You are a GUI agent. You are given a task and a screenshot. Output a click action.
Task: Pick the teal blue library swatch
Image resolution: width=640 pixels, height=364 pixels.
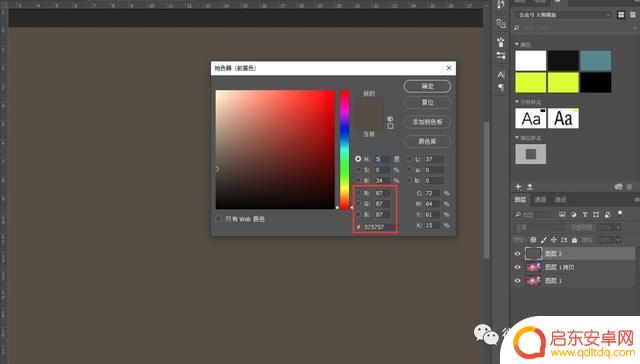pyautogui.click(x=596, y=61)
